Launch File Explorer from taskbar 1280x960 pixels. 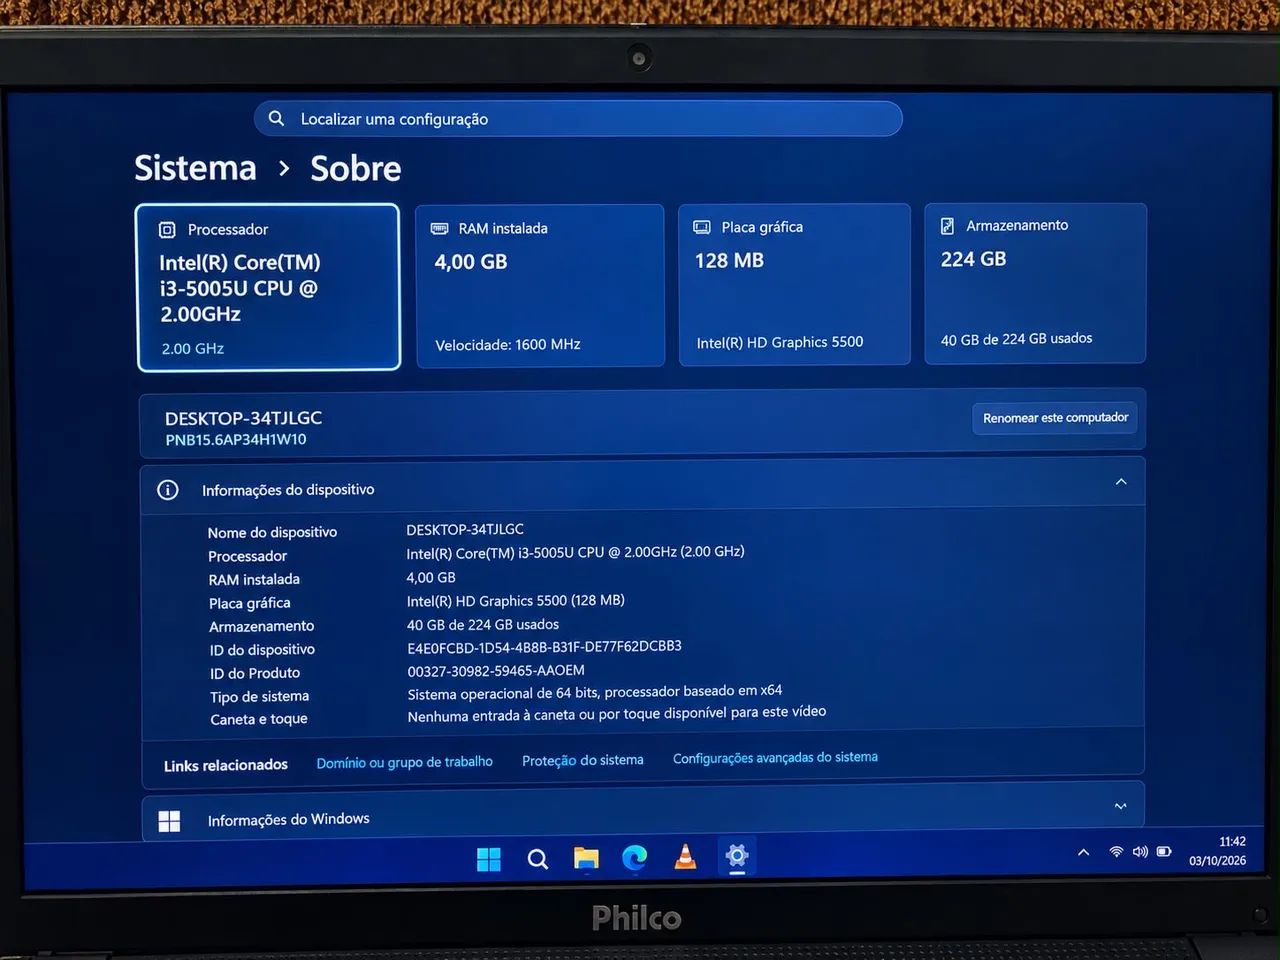point(586,858)
